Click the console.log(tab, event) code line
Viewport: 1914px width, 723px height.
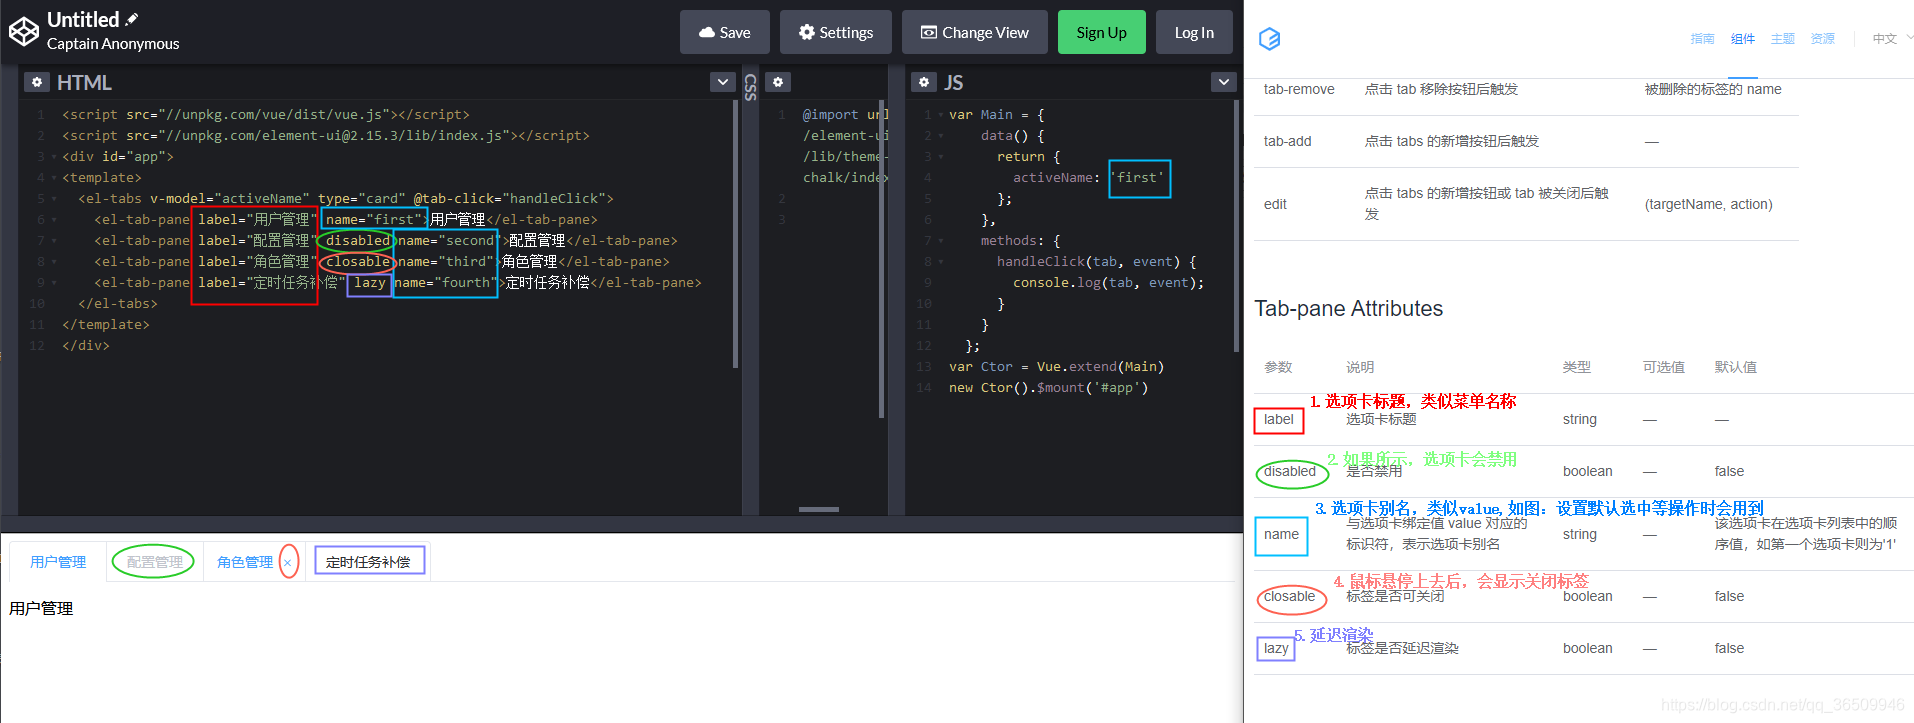coord(1108,283)
